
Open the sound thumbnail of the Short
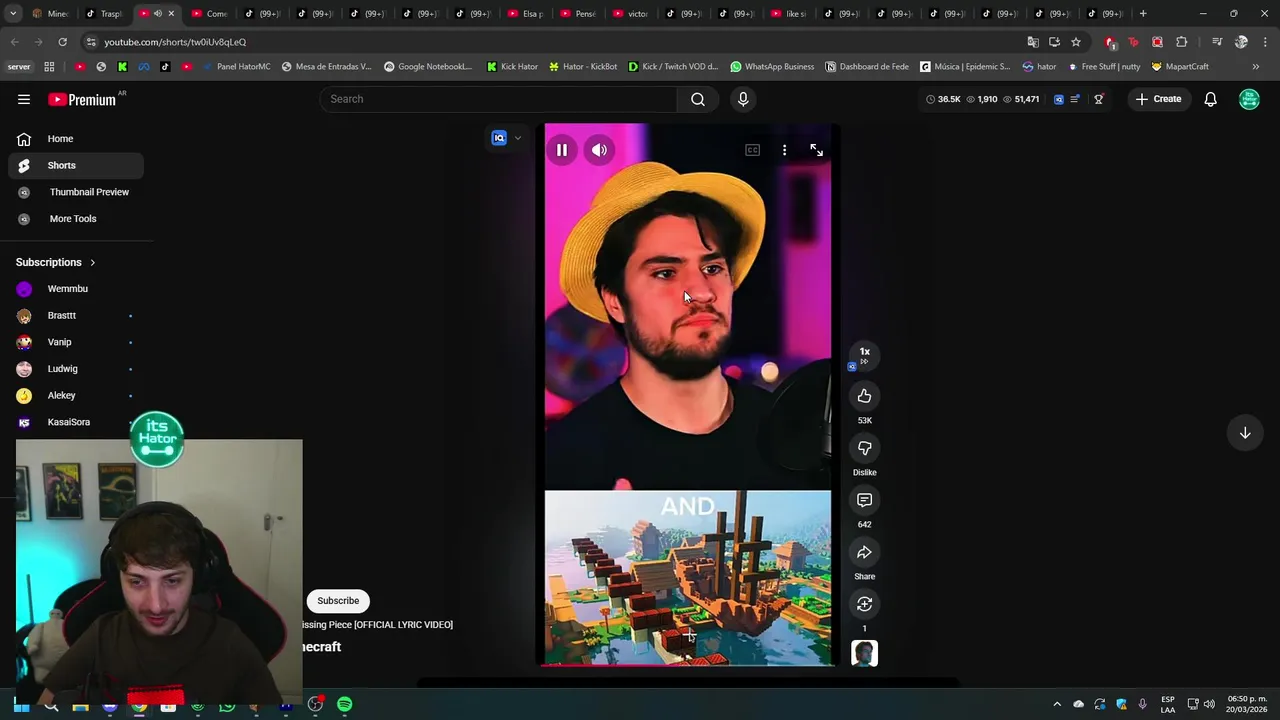(864, 653)
